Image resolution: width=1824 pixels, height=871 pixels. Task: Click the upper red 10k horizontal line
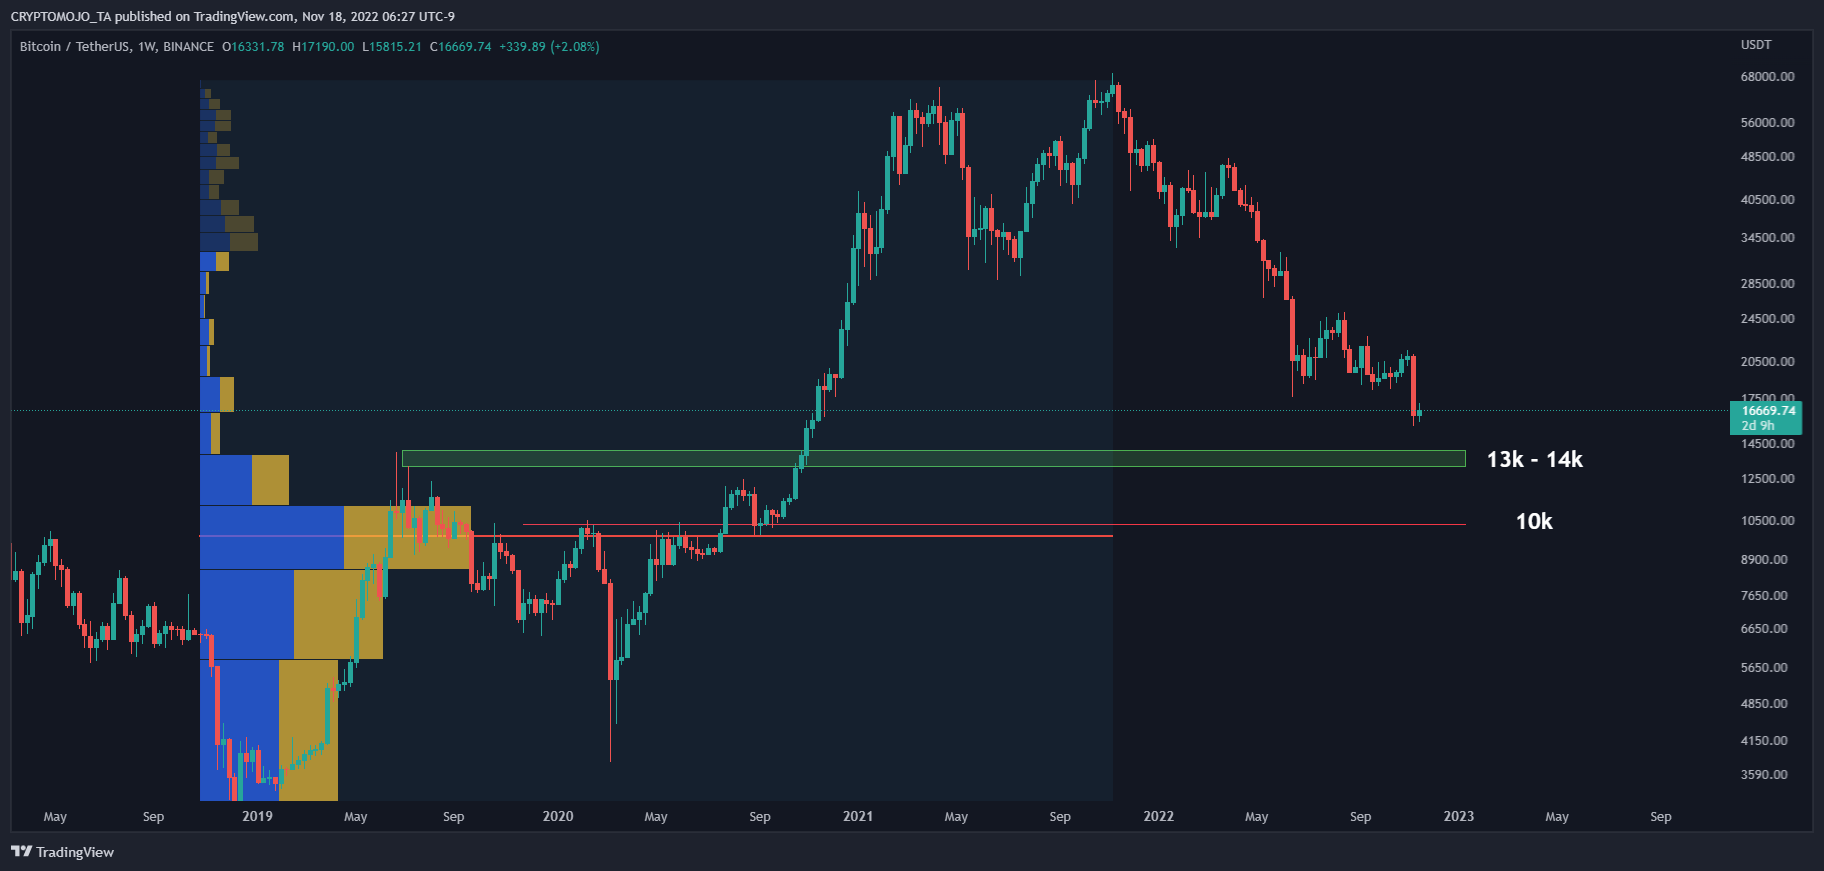click(x=994, y=524)
